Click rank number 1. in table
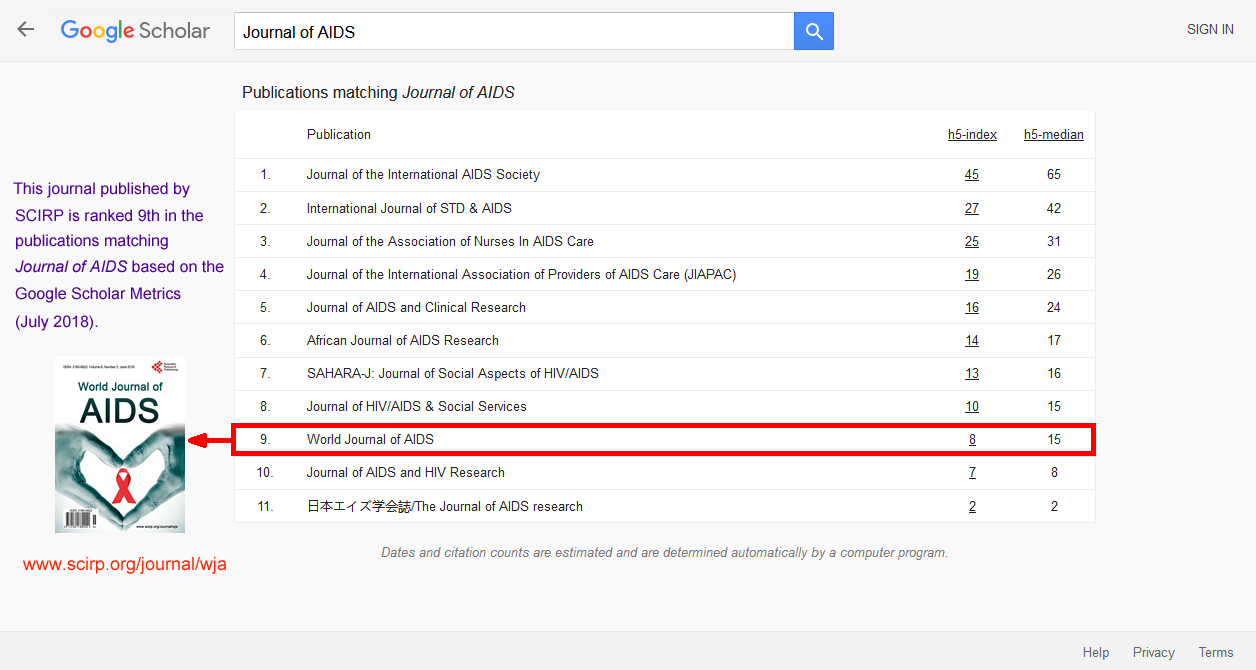 (266, 175)
